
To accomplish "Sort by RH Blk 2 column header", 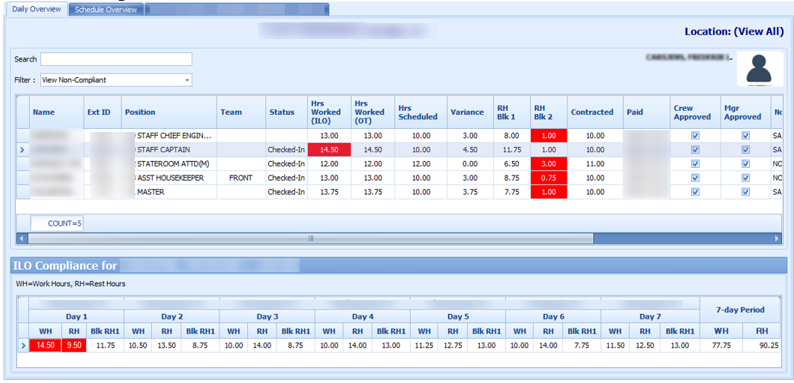I will 548,112.
